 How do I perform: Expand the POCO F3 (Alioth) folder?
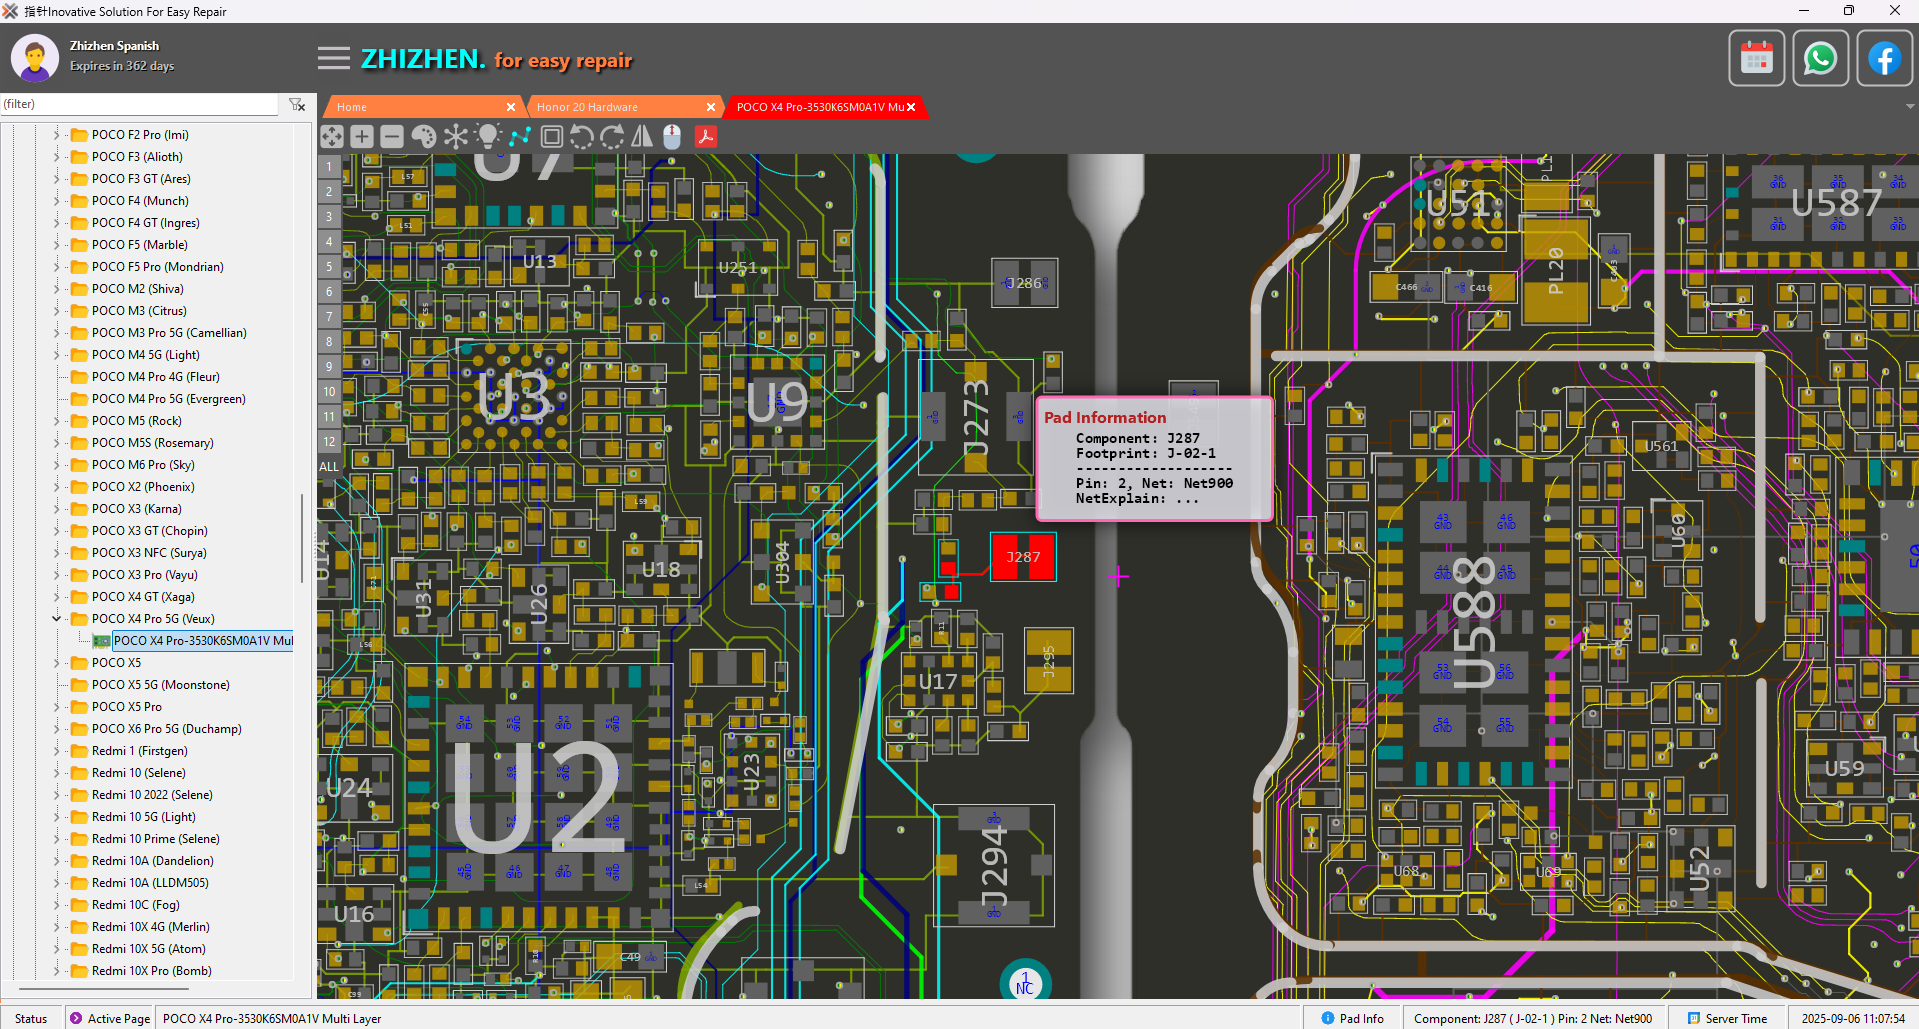click(56, 157)
